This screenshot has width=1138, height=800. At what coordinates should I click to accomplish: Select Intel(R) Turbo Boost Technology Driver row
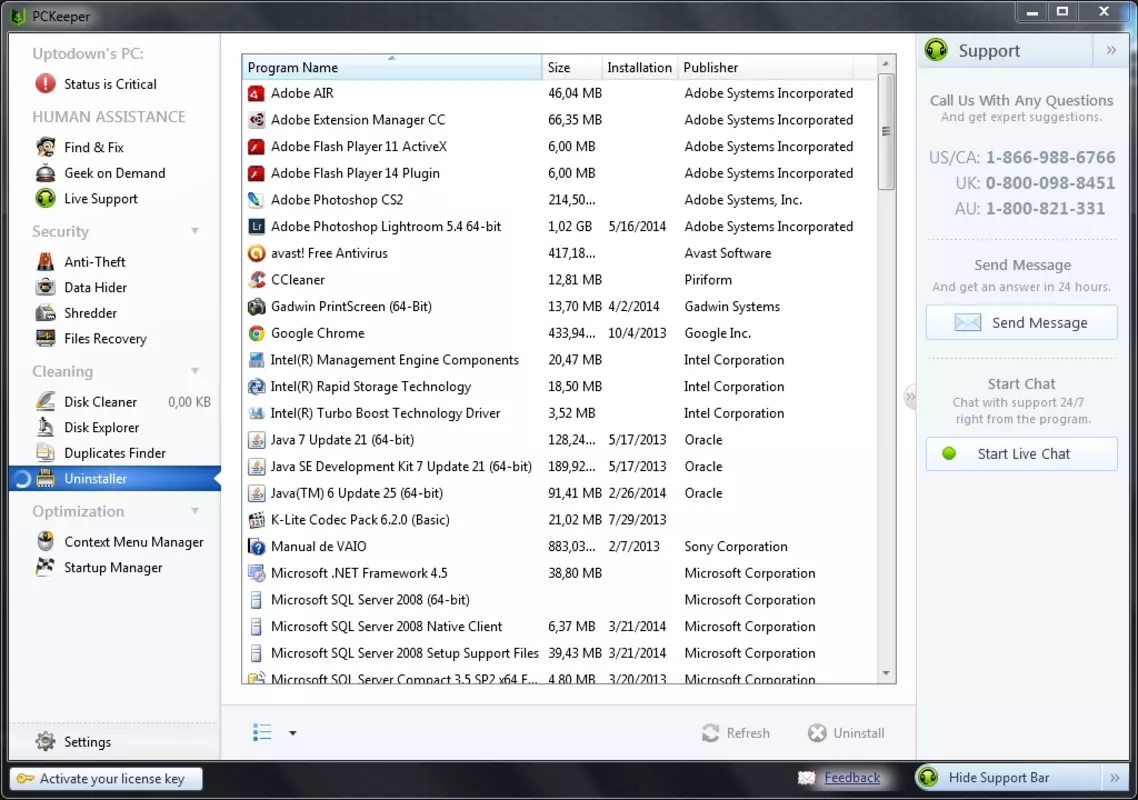(559, 413)
